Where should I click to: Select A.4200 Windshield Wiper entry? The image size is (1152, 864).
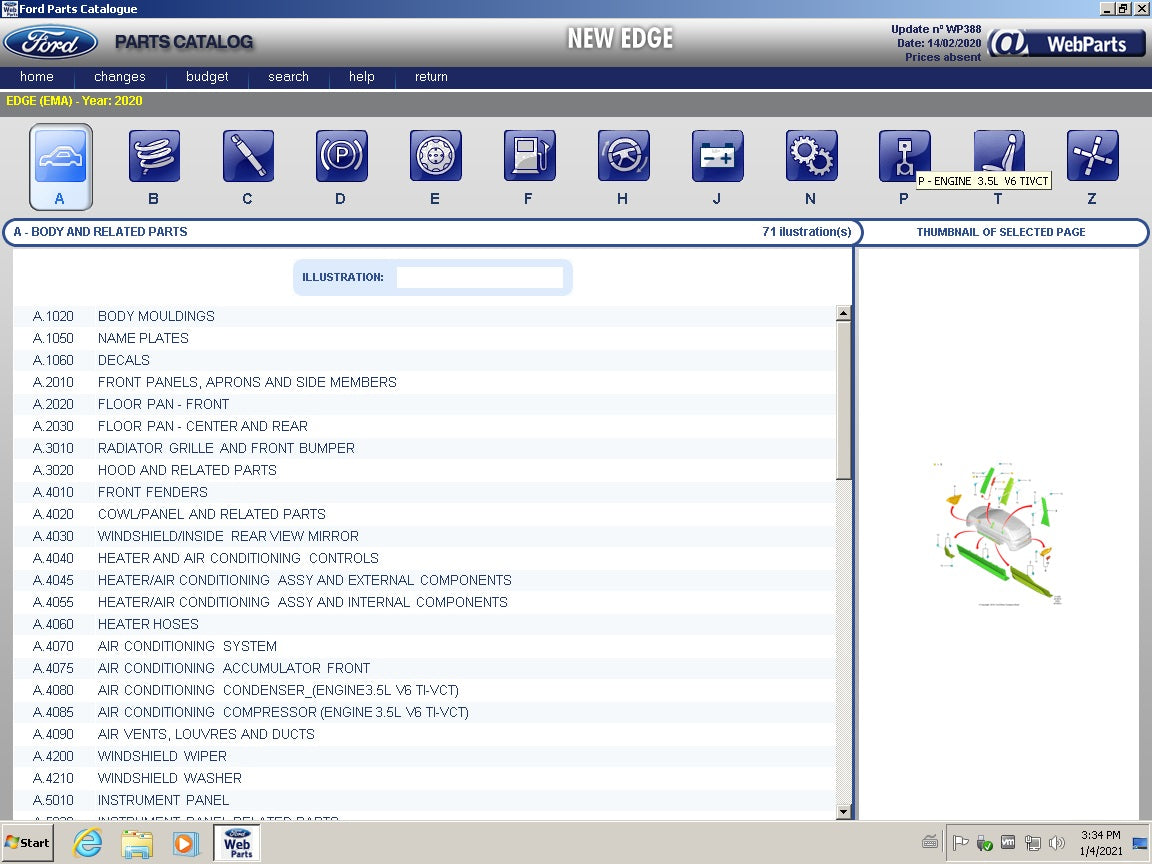click(162, 756)
